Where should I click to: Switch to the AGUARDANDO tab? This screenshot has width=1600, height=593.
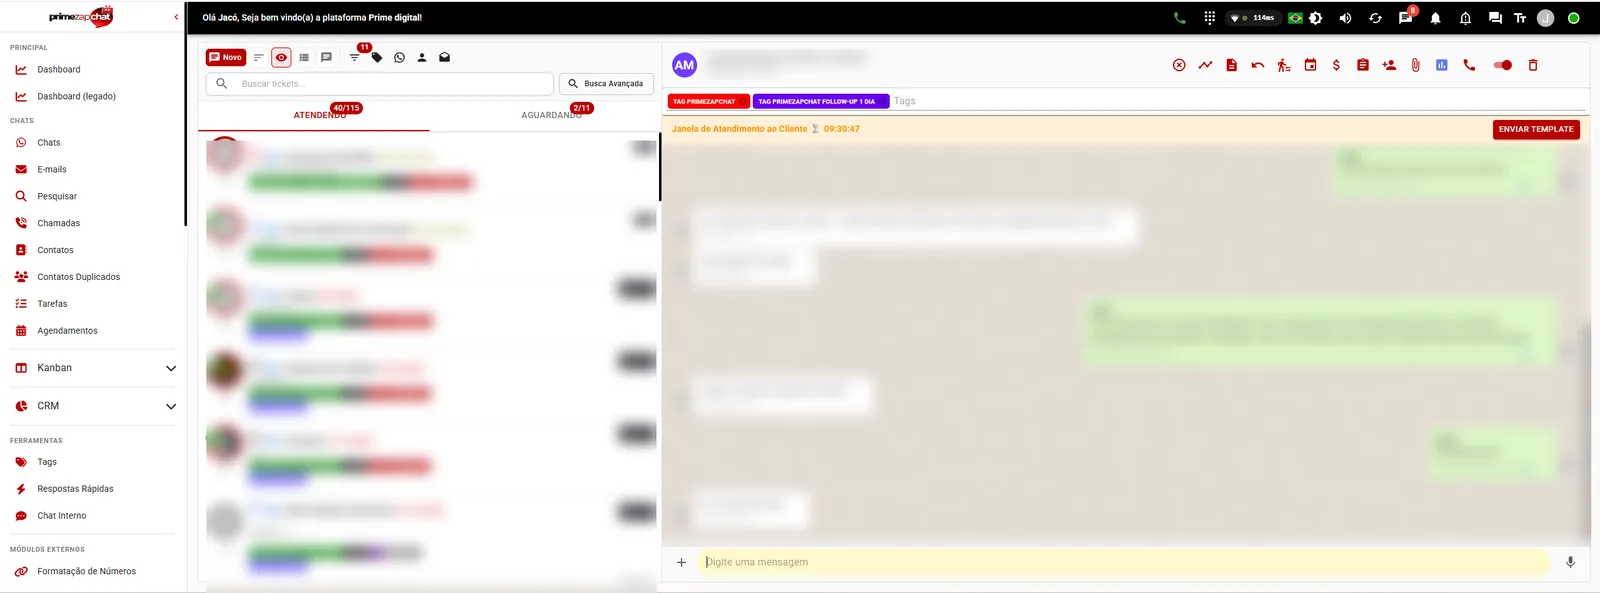coord(545,115)
